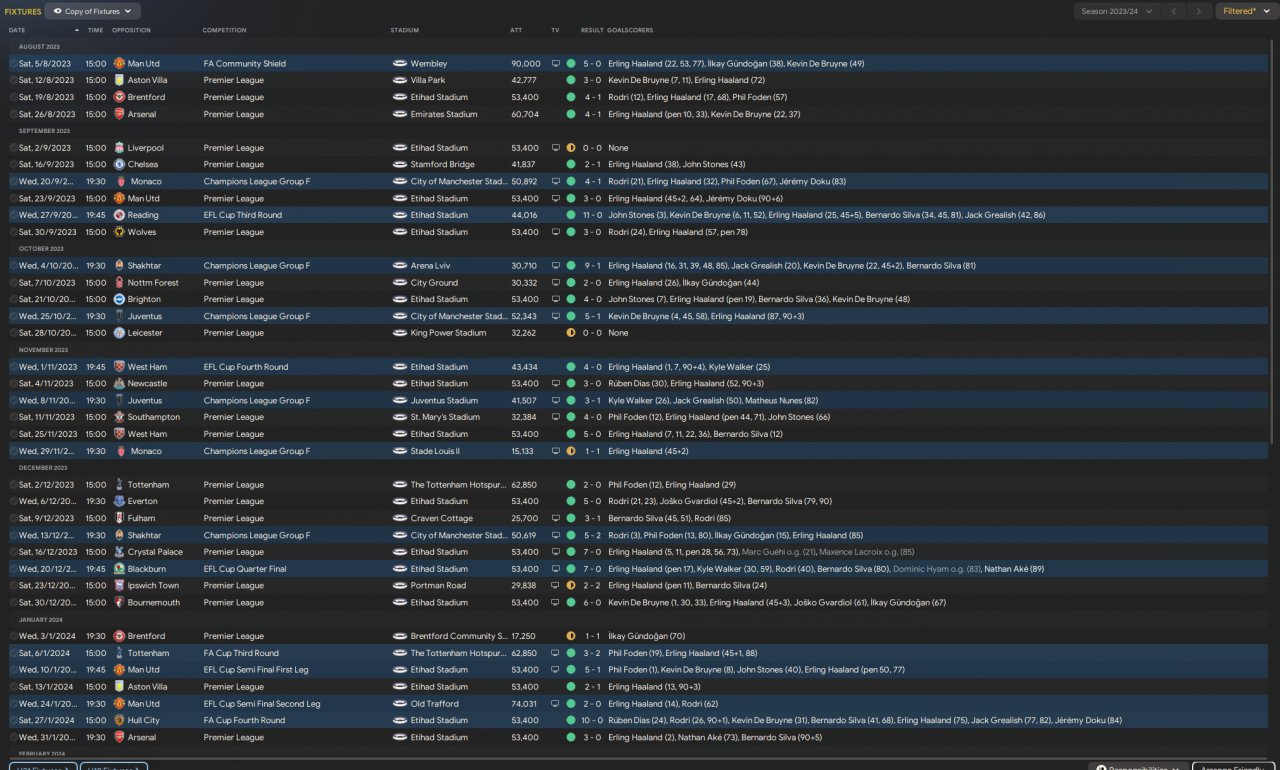Click the 90,000 attendance figure
1280x770 pixels.
coord(525,63)
